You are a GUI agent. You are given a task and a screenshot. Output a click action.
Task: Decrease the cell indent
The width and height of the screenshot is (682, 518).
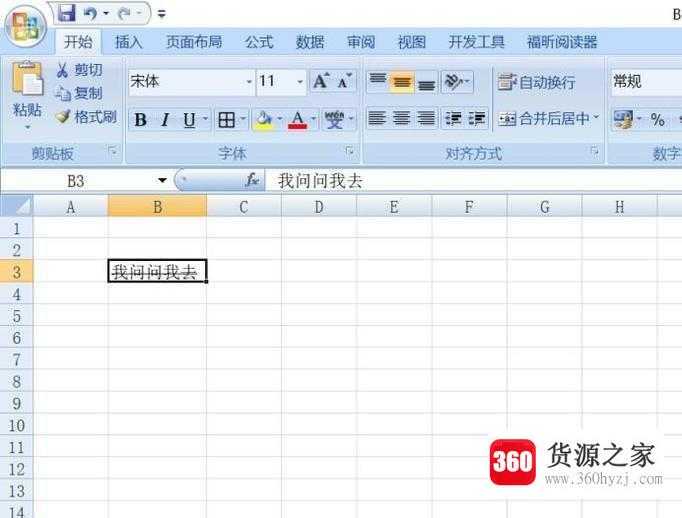coord(453,118)
